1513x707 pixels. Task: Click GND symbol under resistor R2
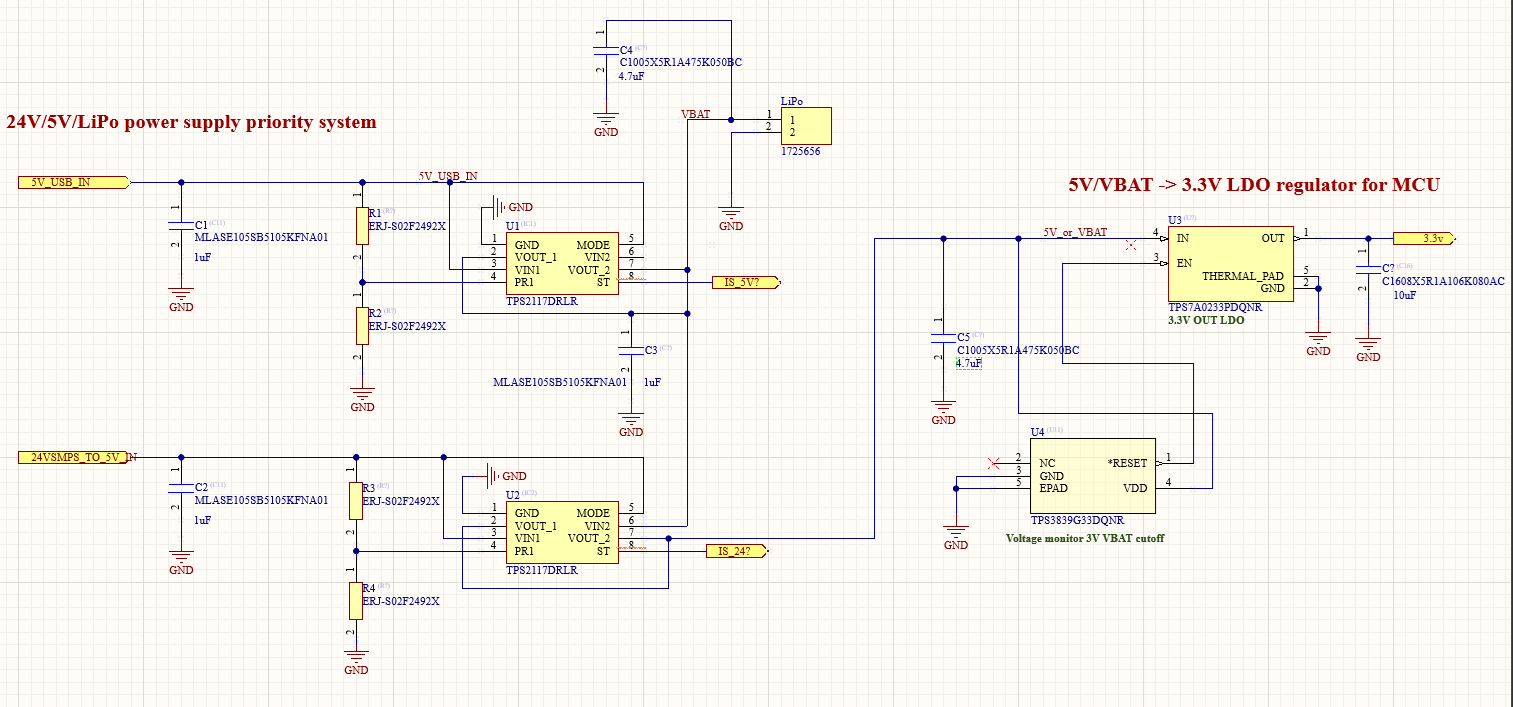(x=362, y=397)
